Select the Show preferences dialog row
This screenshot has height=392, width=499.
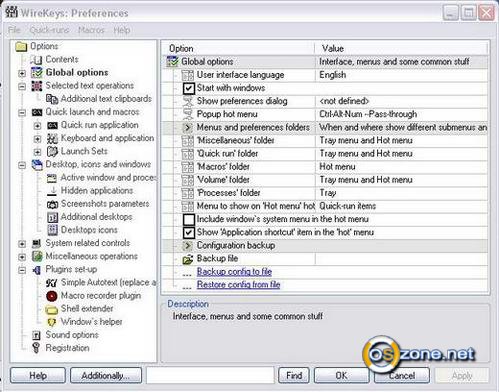pyautogui.click(x=325, y=101)
